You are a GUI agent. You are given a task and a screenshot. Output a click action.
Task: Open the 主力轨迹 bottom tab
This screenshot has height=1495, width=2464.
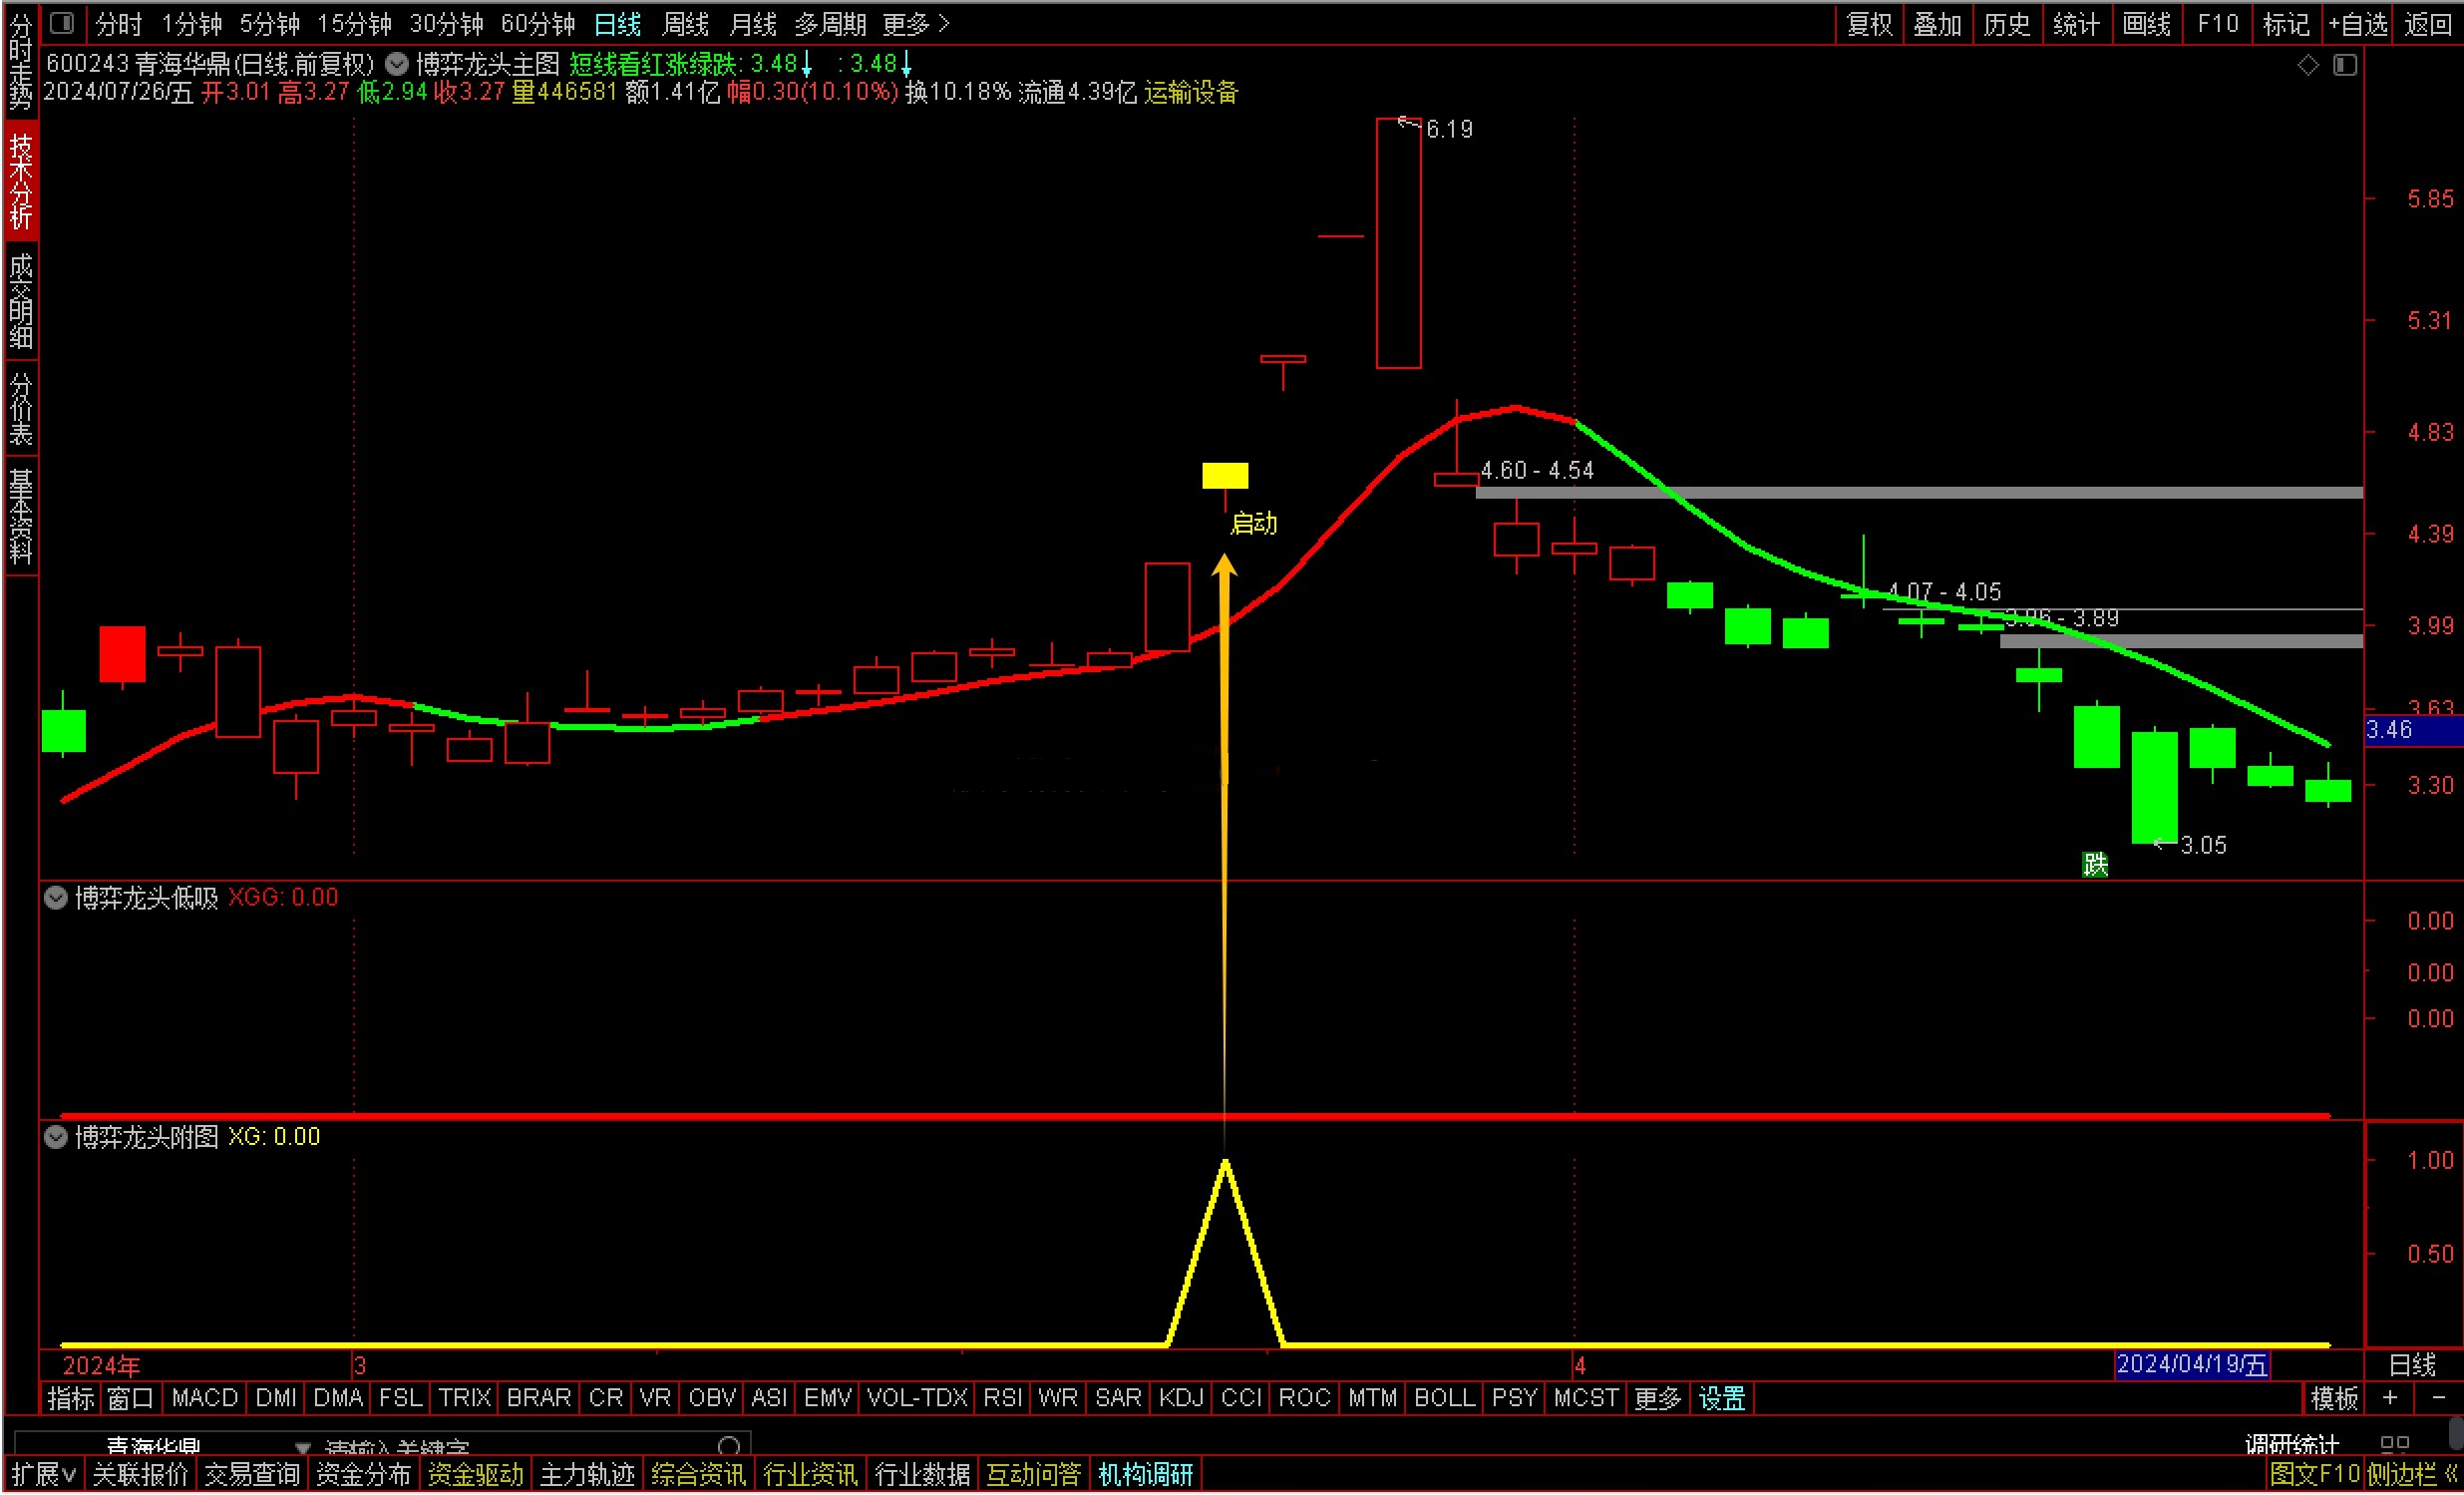click(587, 1474)
